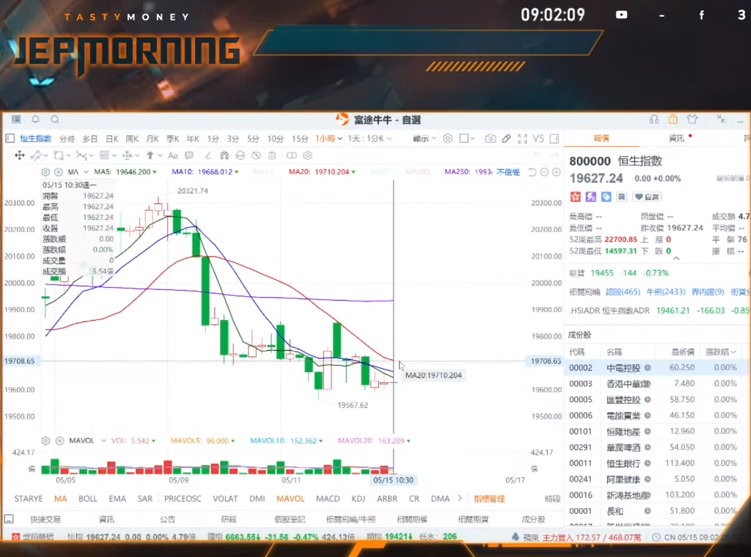
Task: Toggle MA20 line visibility arrow
Action: pos(353,172)
